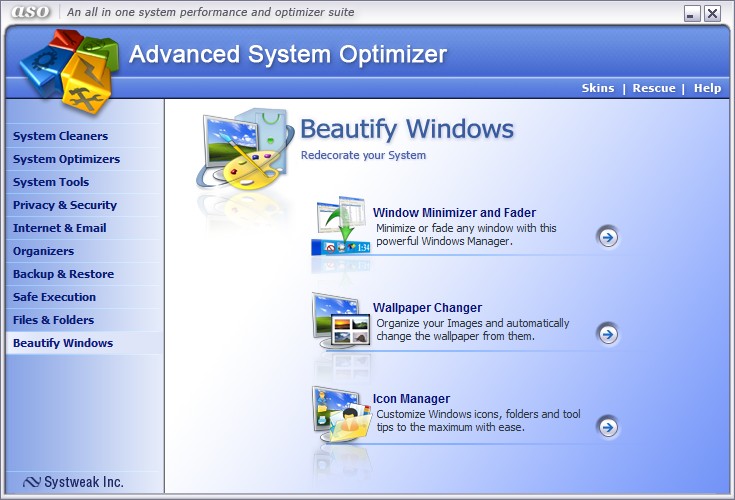Launch Wallpaper Changer via its arrow button
This screenshot has height=500, width=735.
[608, 334]
